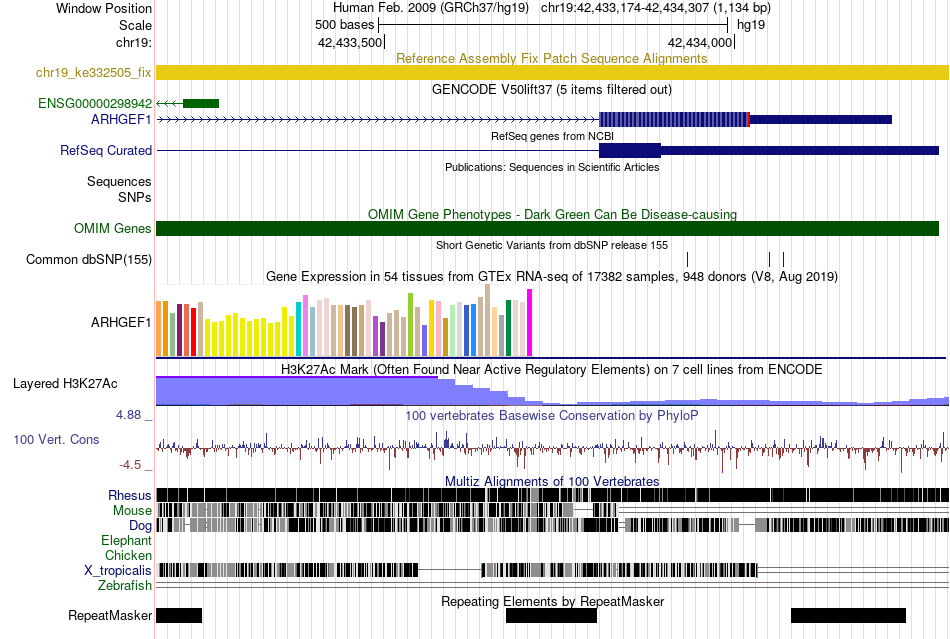Click the Chicken species label
This screenshot has height=639, width=950.
(128, 555)
